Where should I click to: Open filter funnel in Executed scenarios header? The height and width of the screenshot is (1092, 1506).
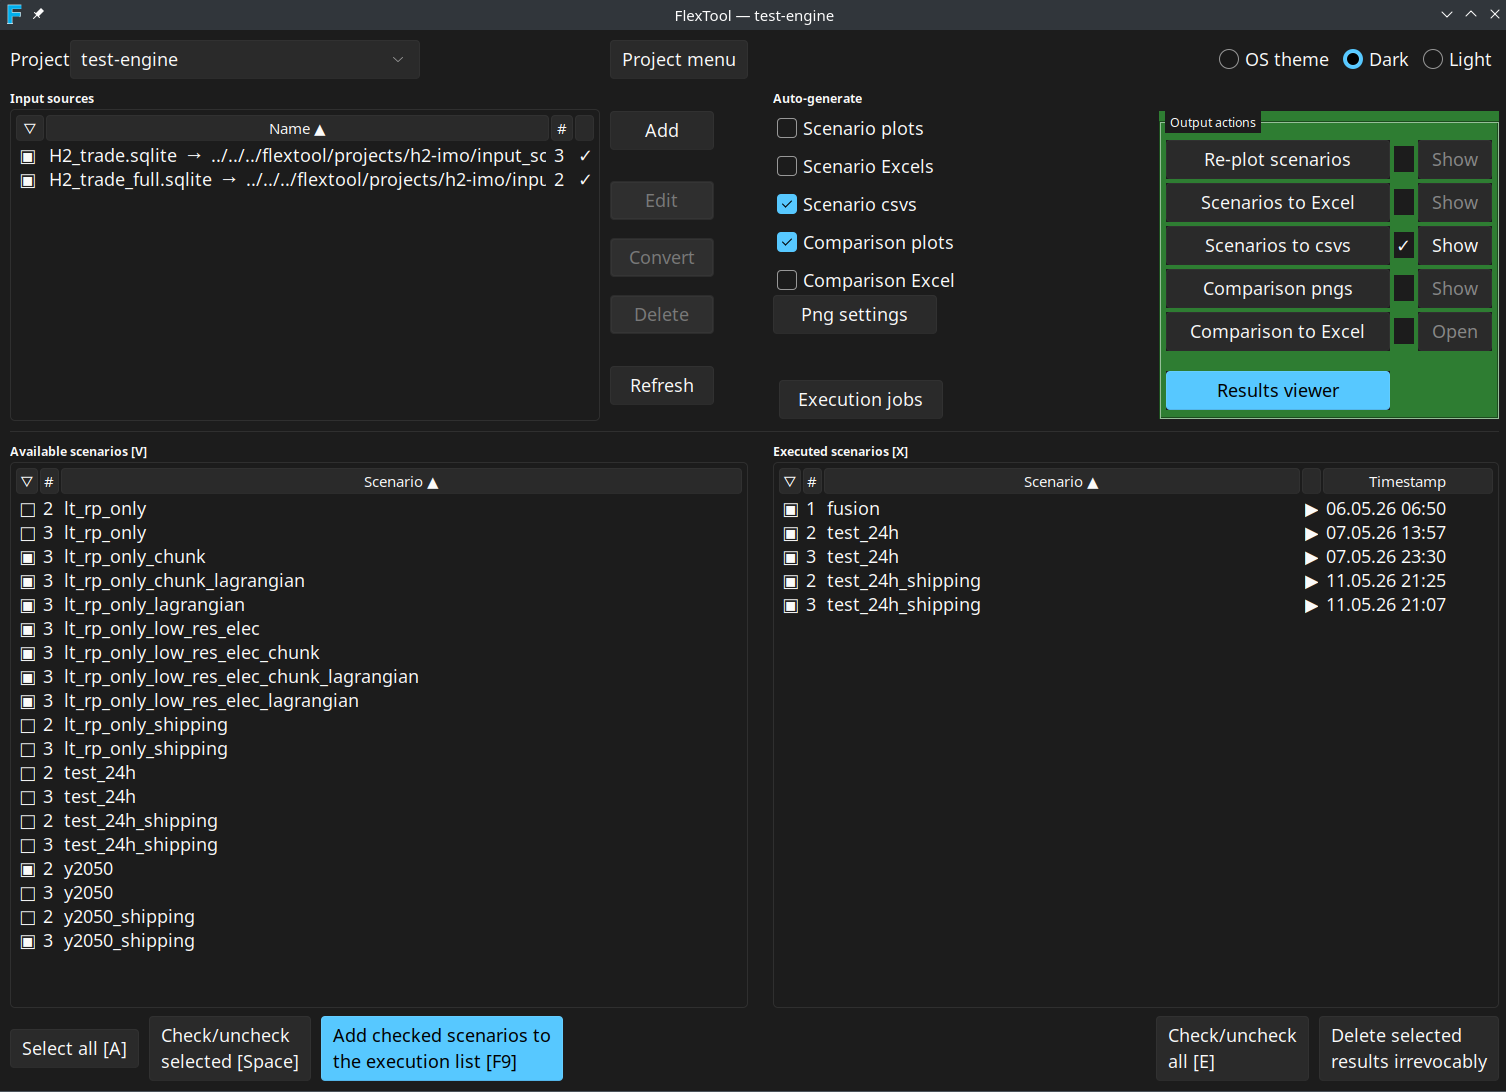[x=790, y=482]
